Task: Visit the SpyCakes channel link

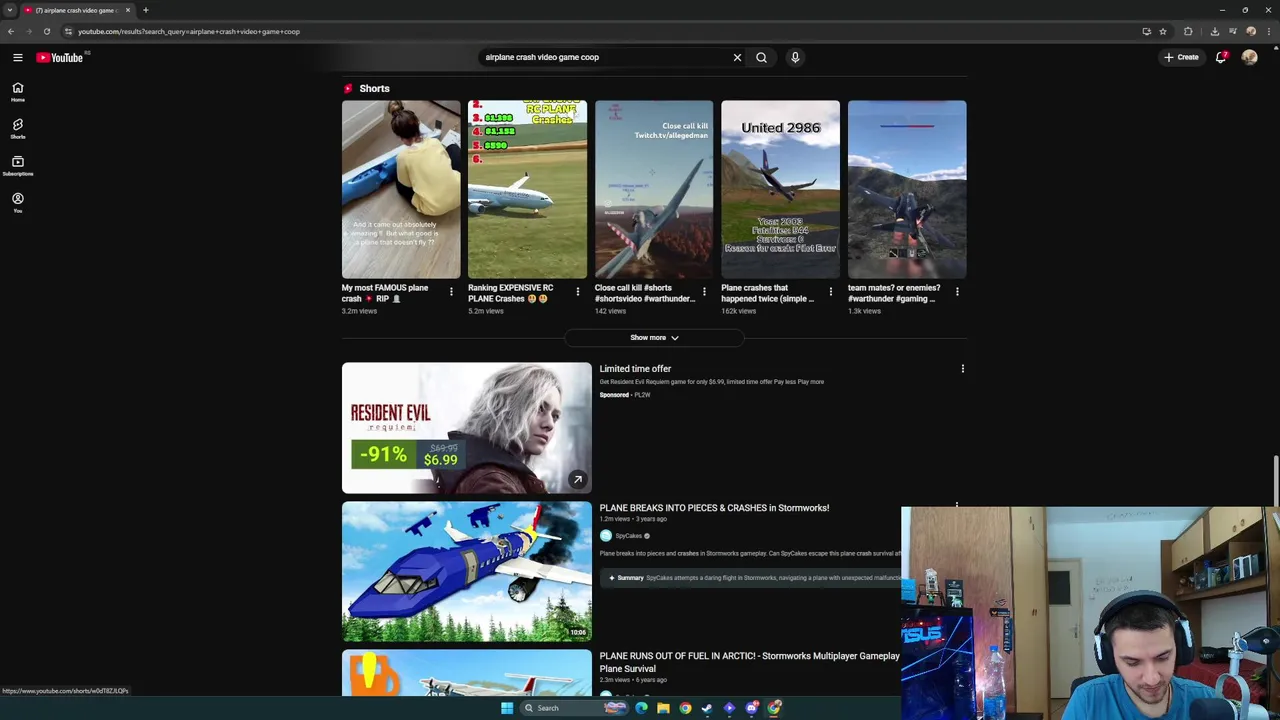Action: point(629,536)
